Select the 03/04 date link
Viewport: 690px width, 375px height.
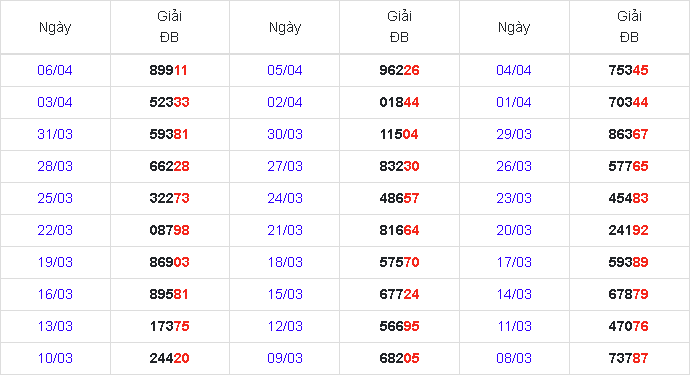point(55,102)
